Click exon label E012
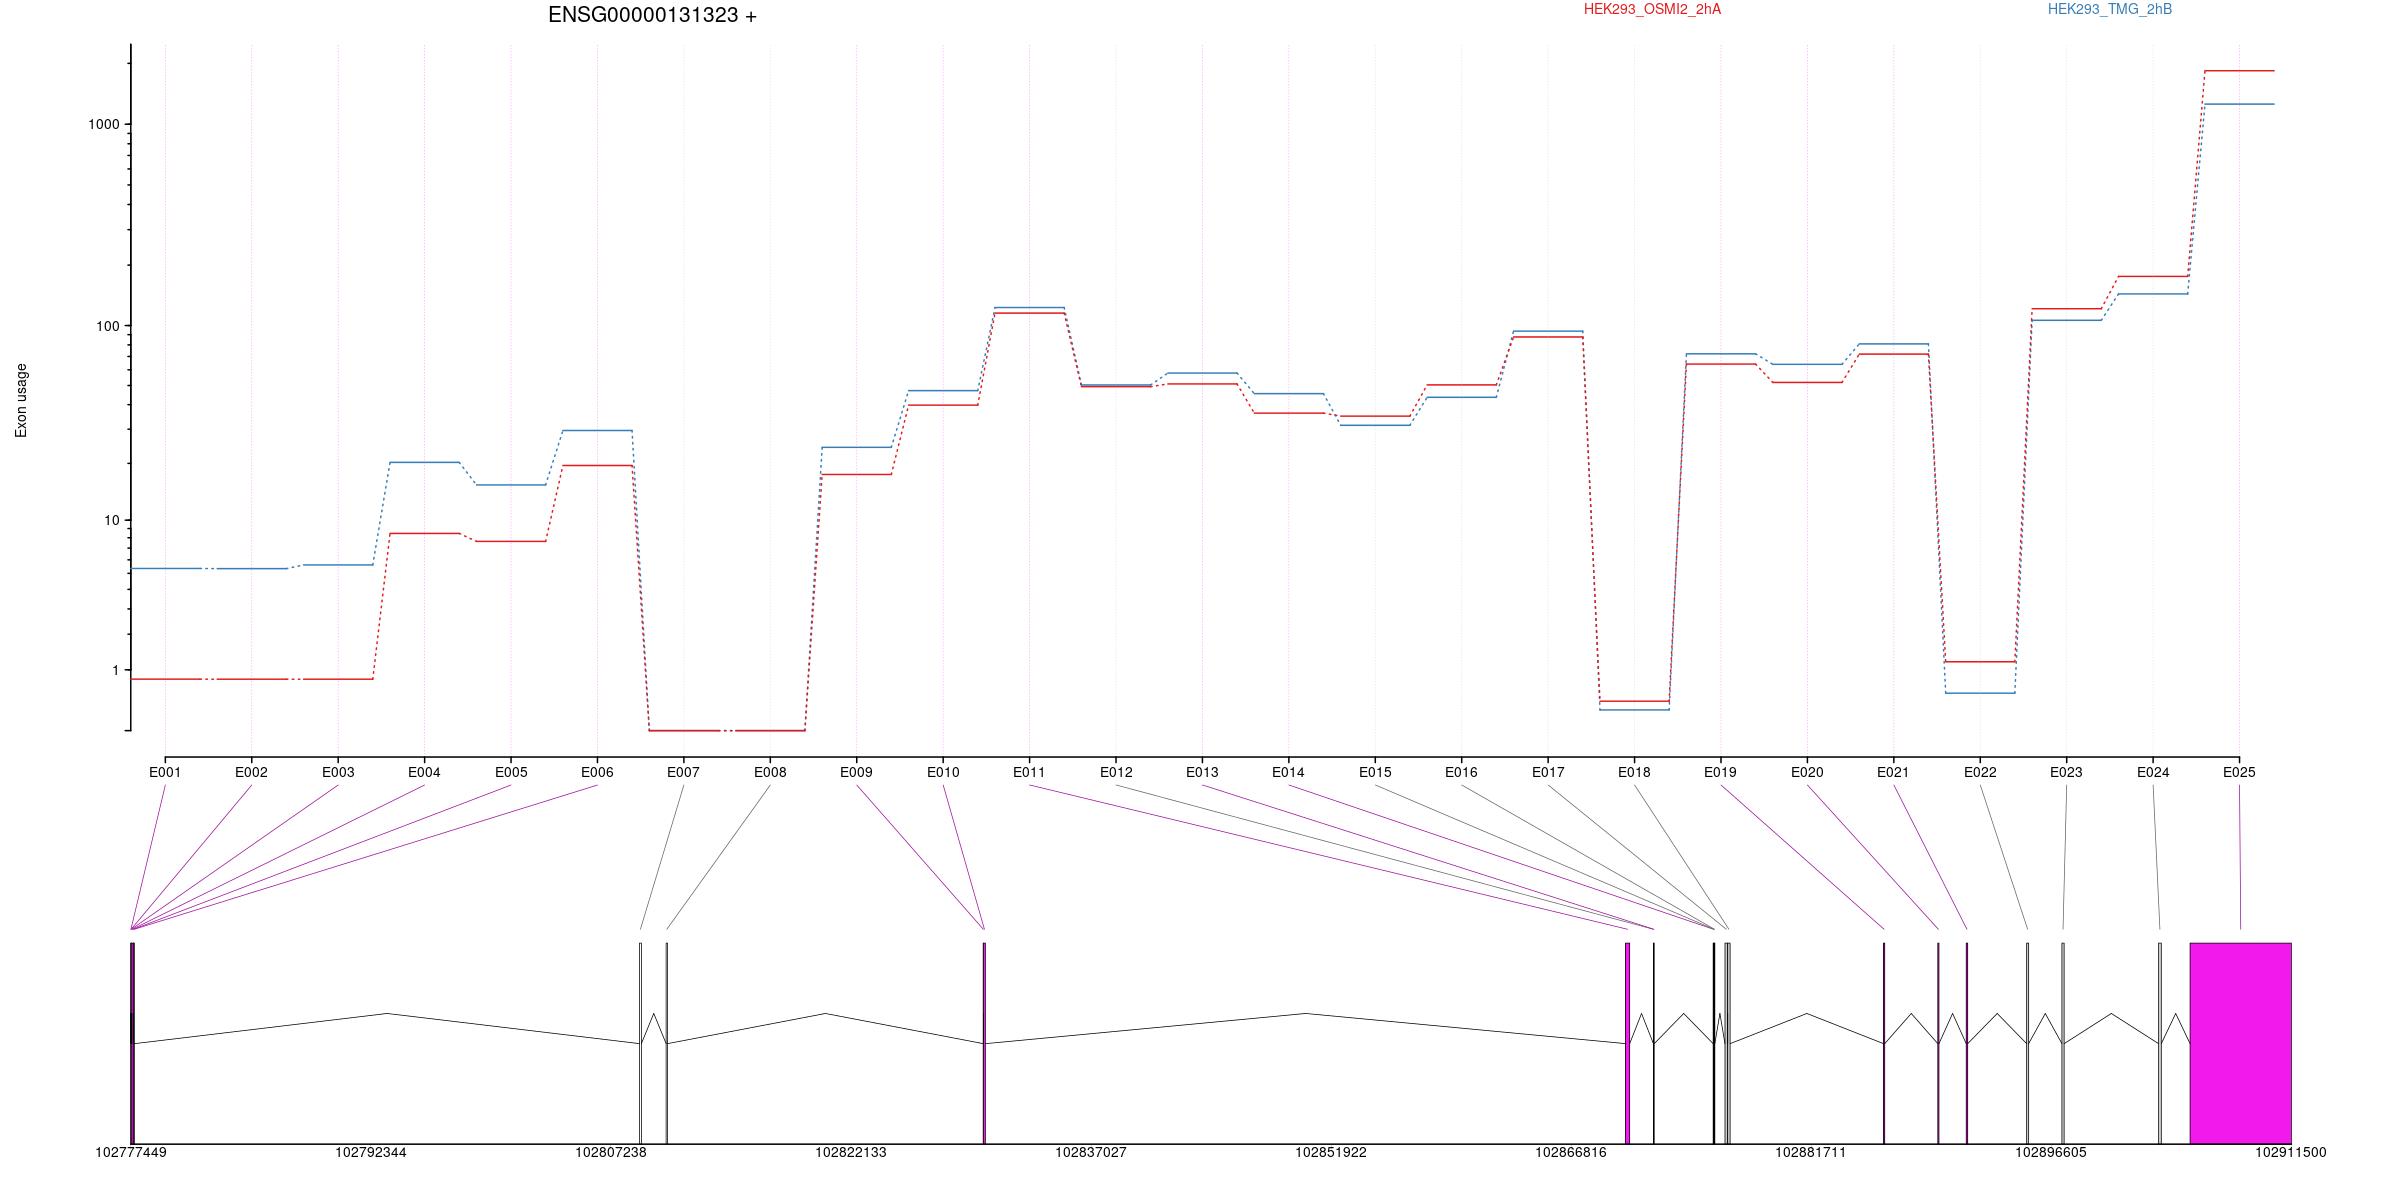 click(1116, 772)
